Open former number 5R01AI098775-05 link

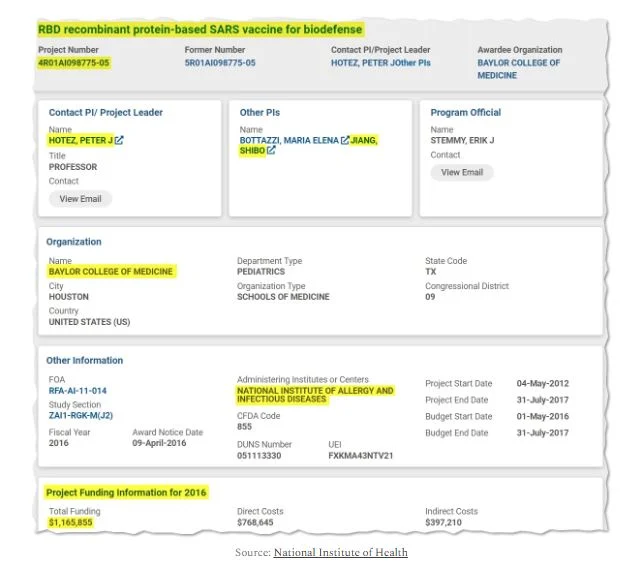pyautogui.click(x=220, y=63)
